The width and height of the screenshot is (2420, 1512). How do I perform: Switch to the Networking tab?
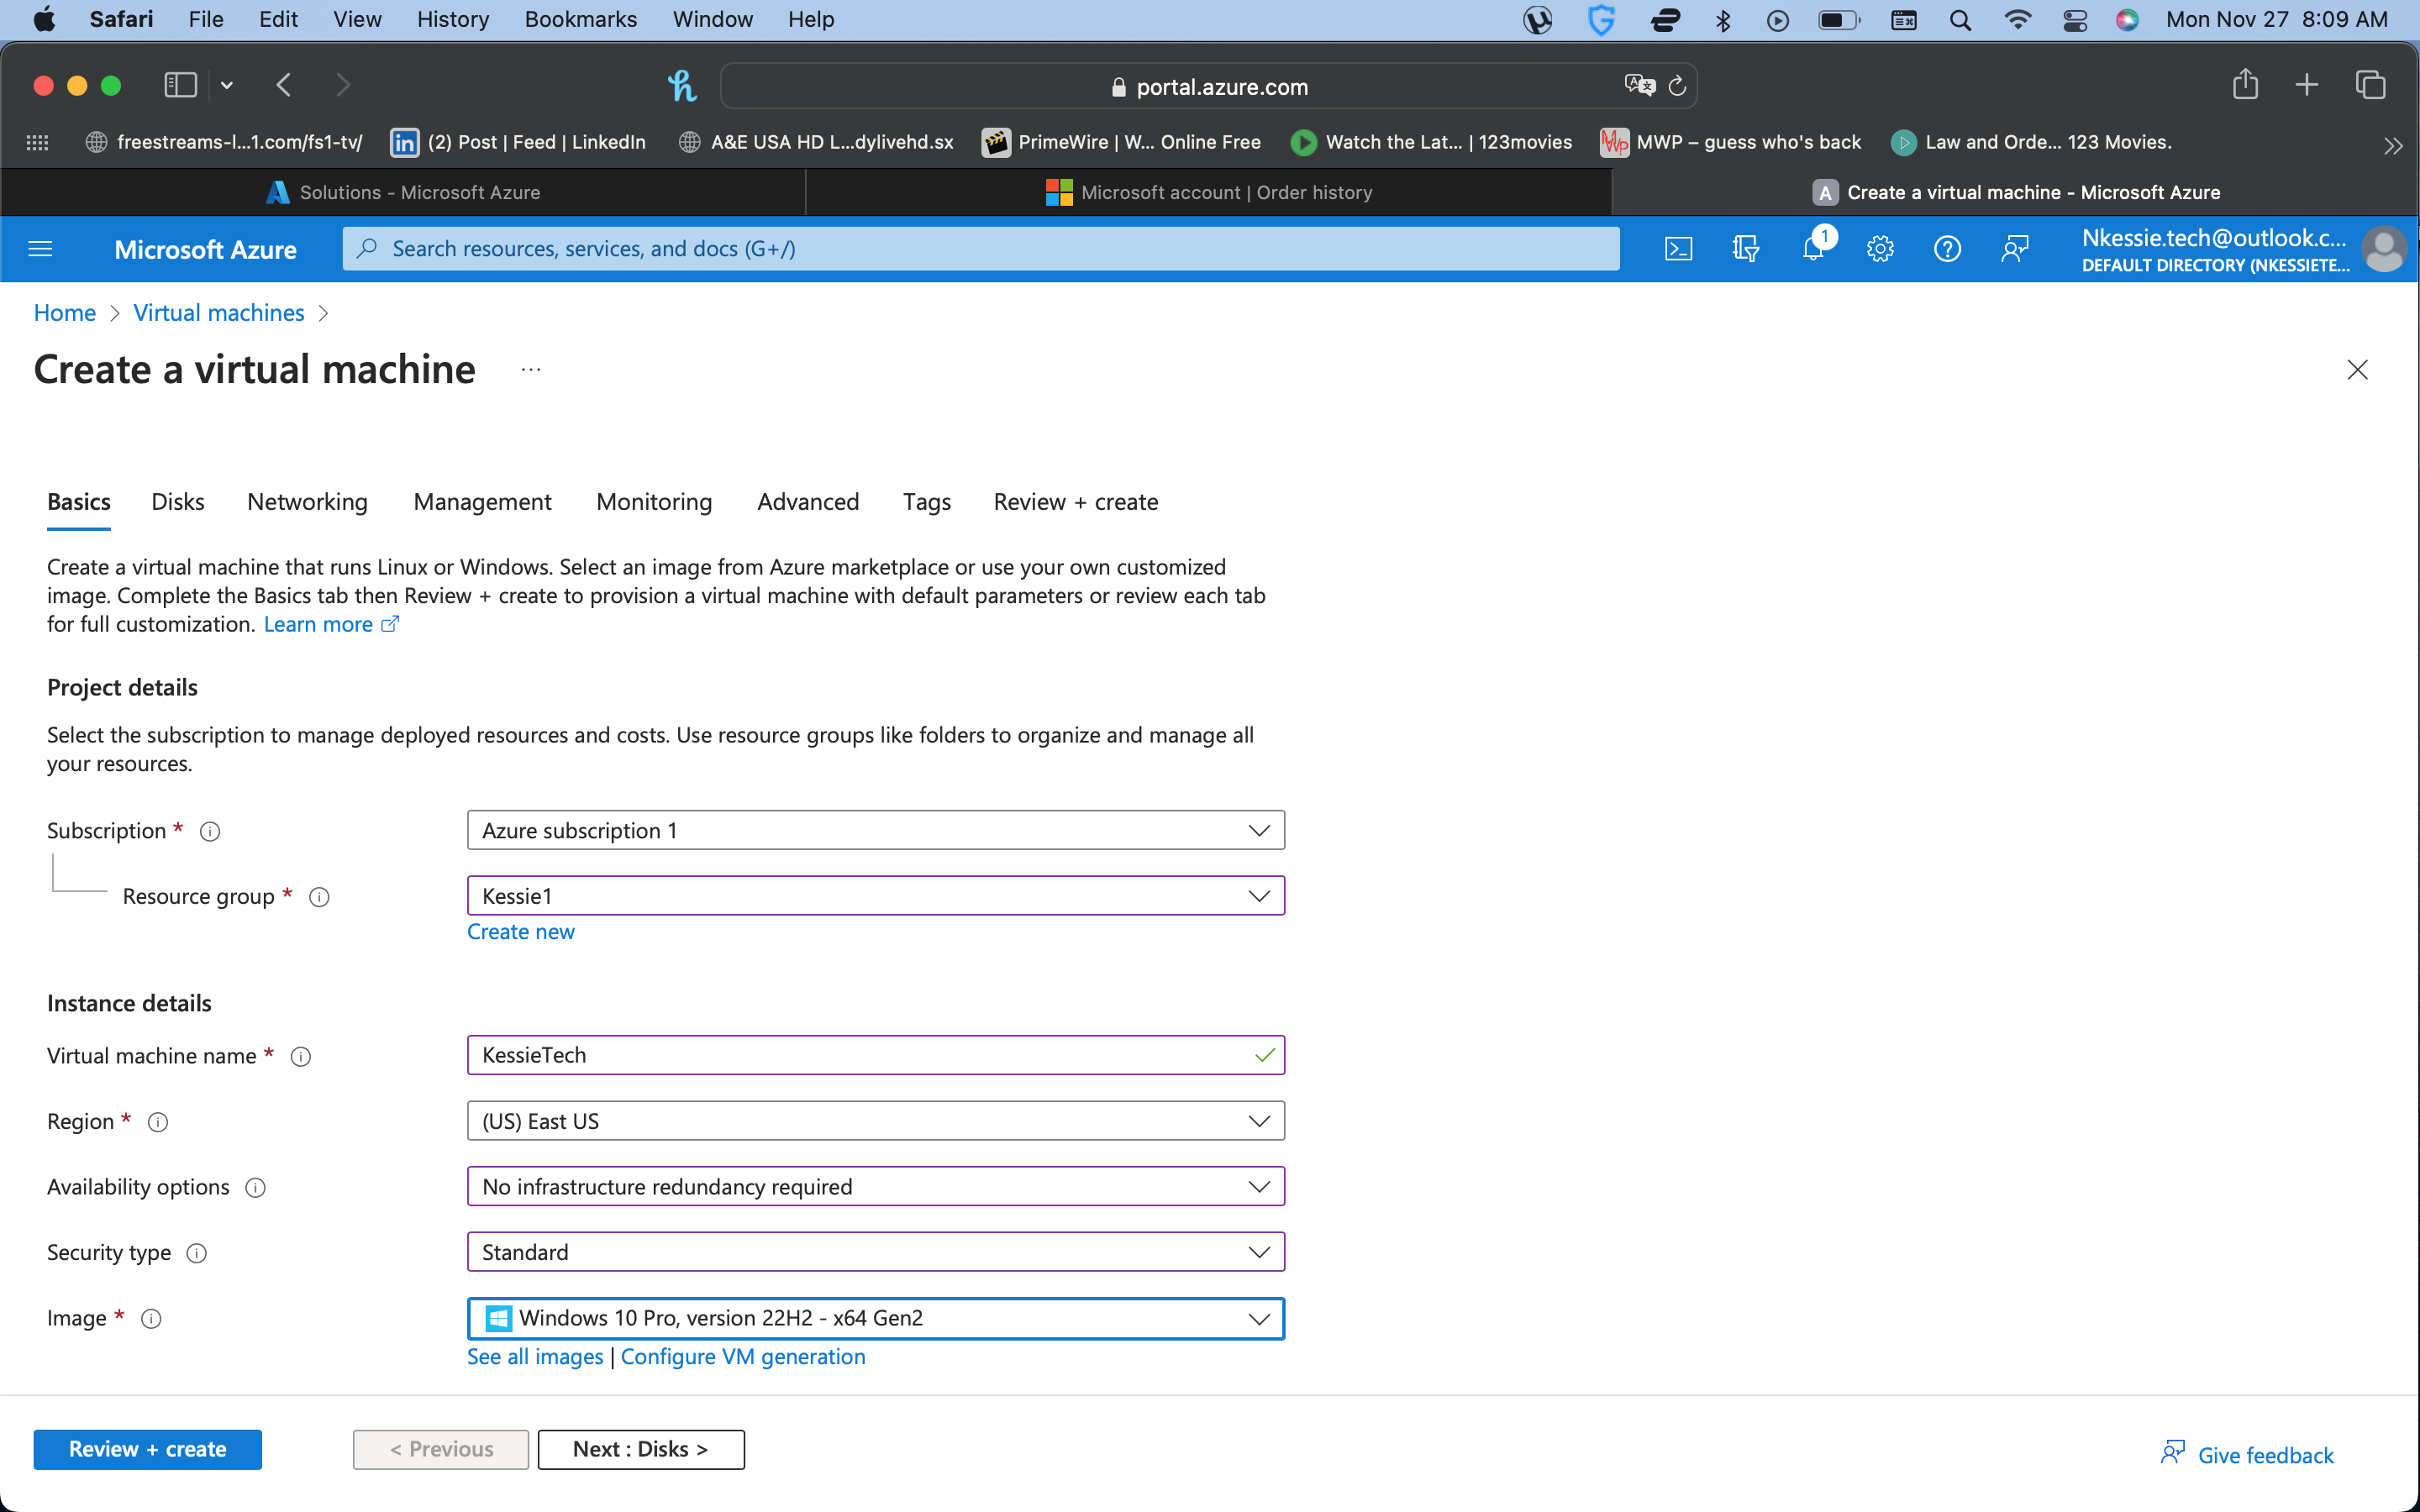click(307, 502)
